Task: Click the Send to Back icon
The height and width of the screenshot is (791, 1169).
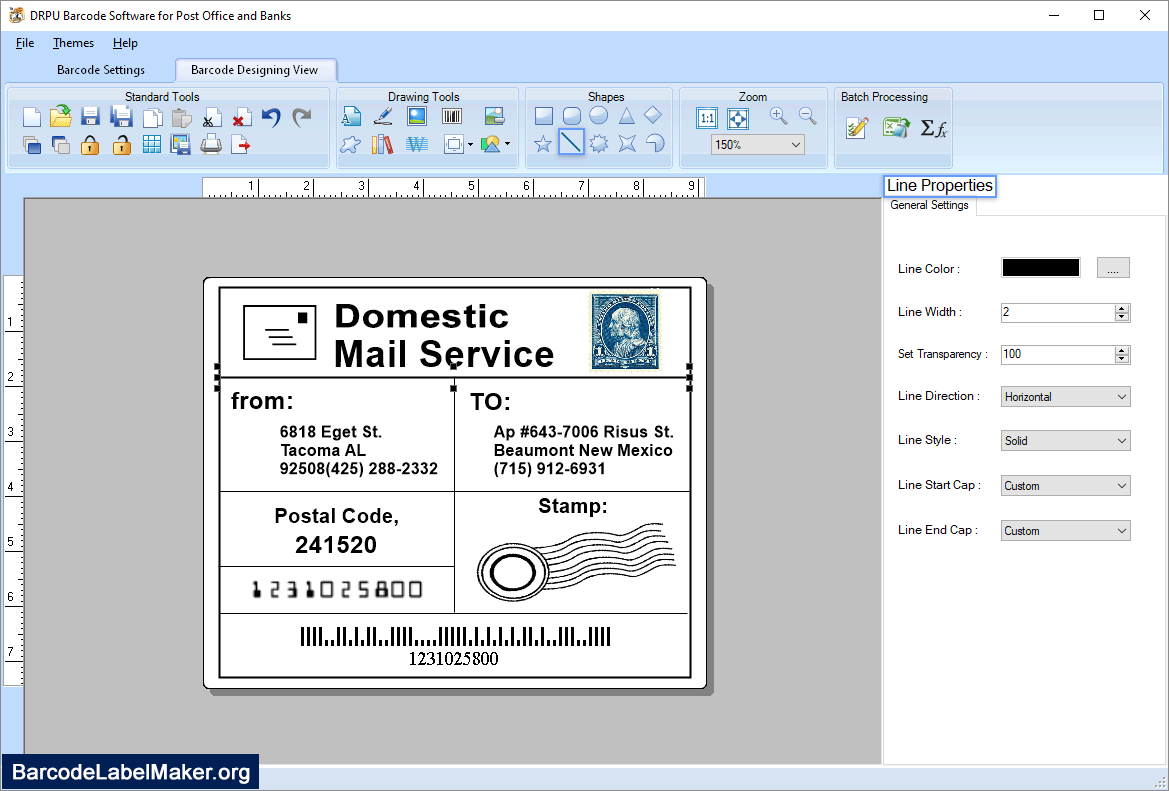Action: click(61, 145)
